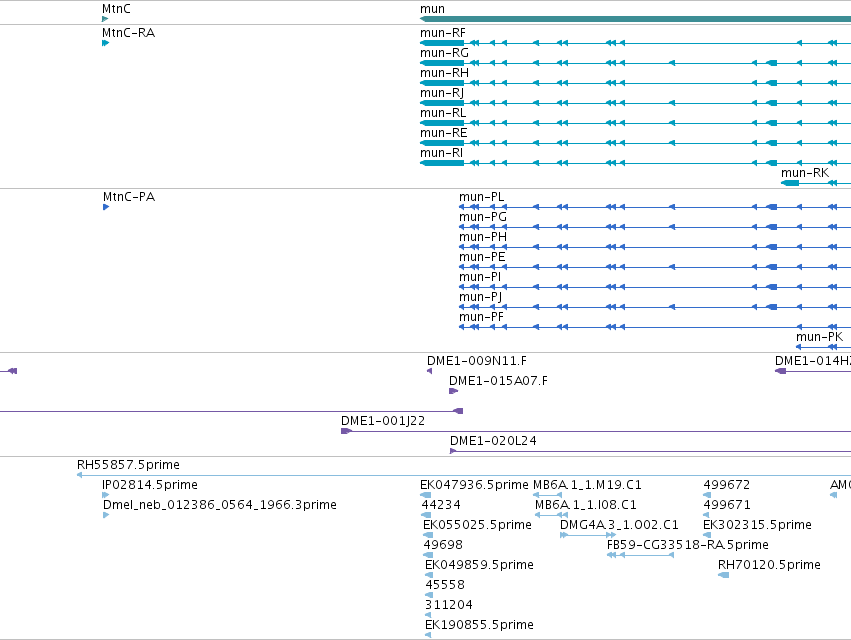
Task: Select the MtnC-RA transcript label
Action: (129, 33)
